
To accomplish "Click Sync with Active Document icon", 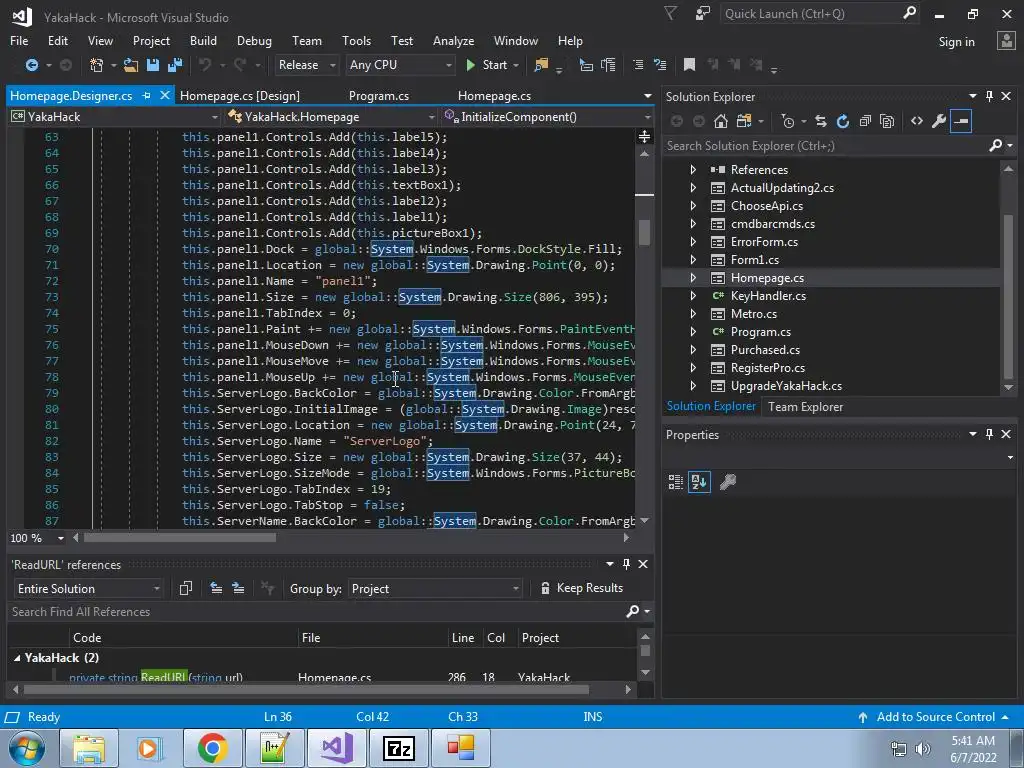I will tap(821, 121).
